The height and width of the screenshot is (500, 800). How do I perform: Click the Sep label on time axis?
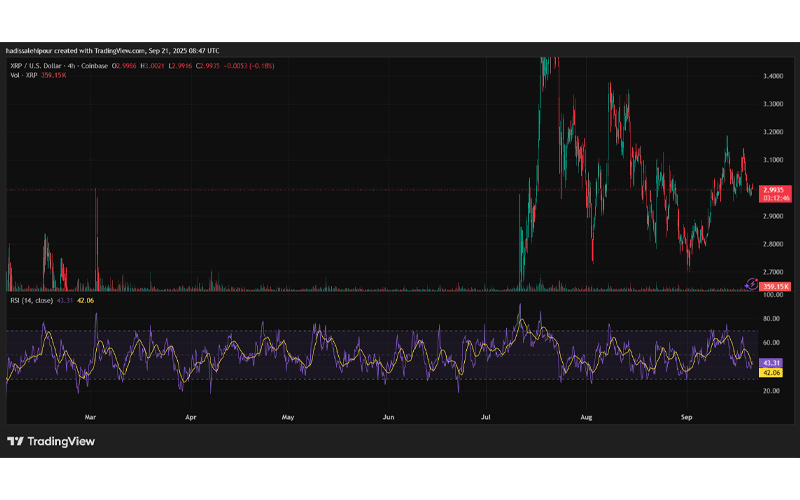click(687, 417)
